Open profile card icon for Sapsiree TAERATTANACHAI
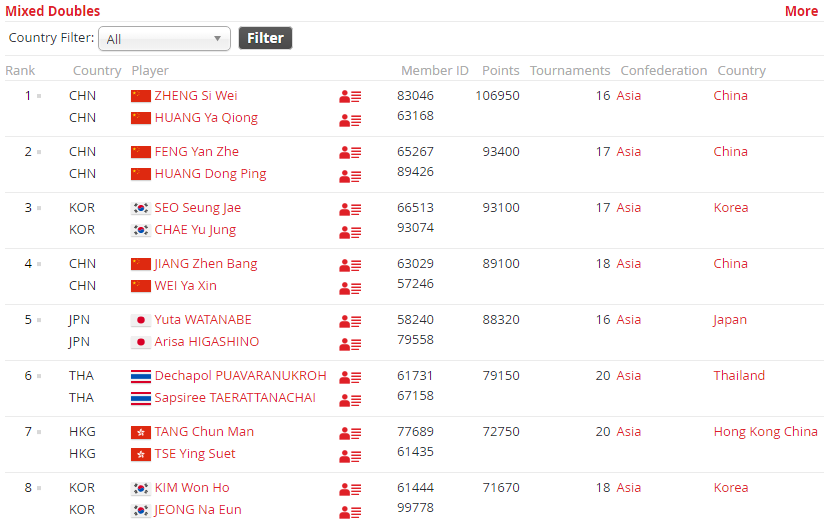The image size is (832, 525). tap(350, 400)
